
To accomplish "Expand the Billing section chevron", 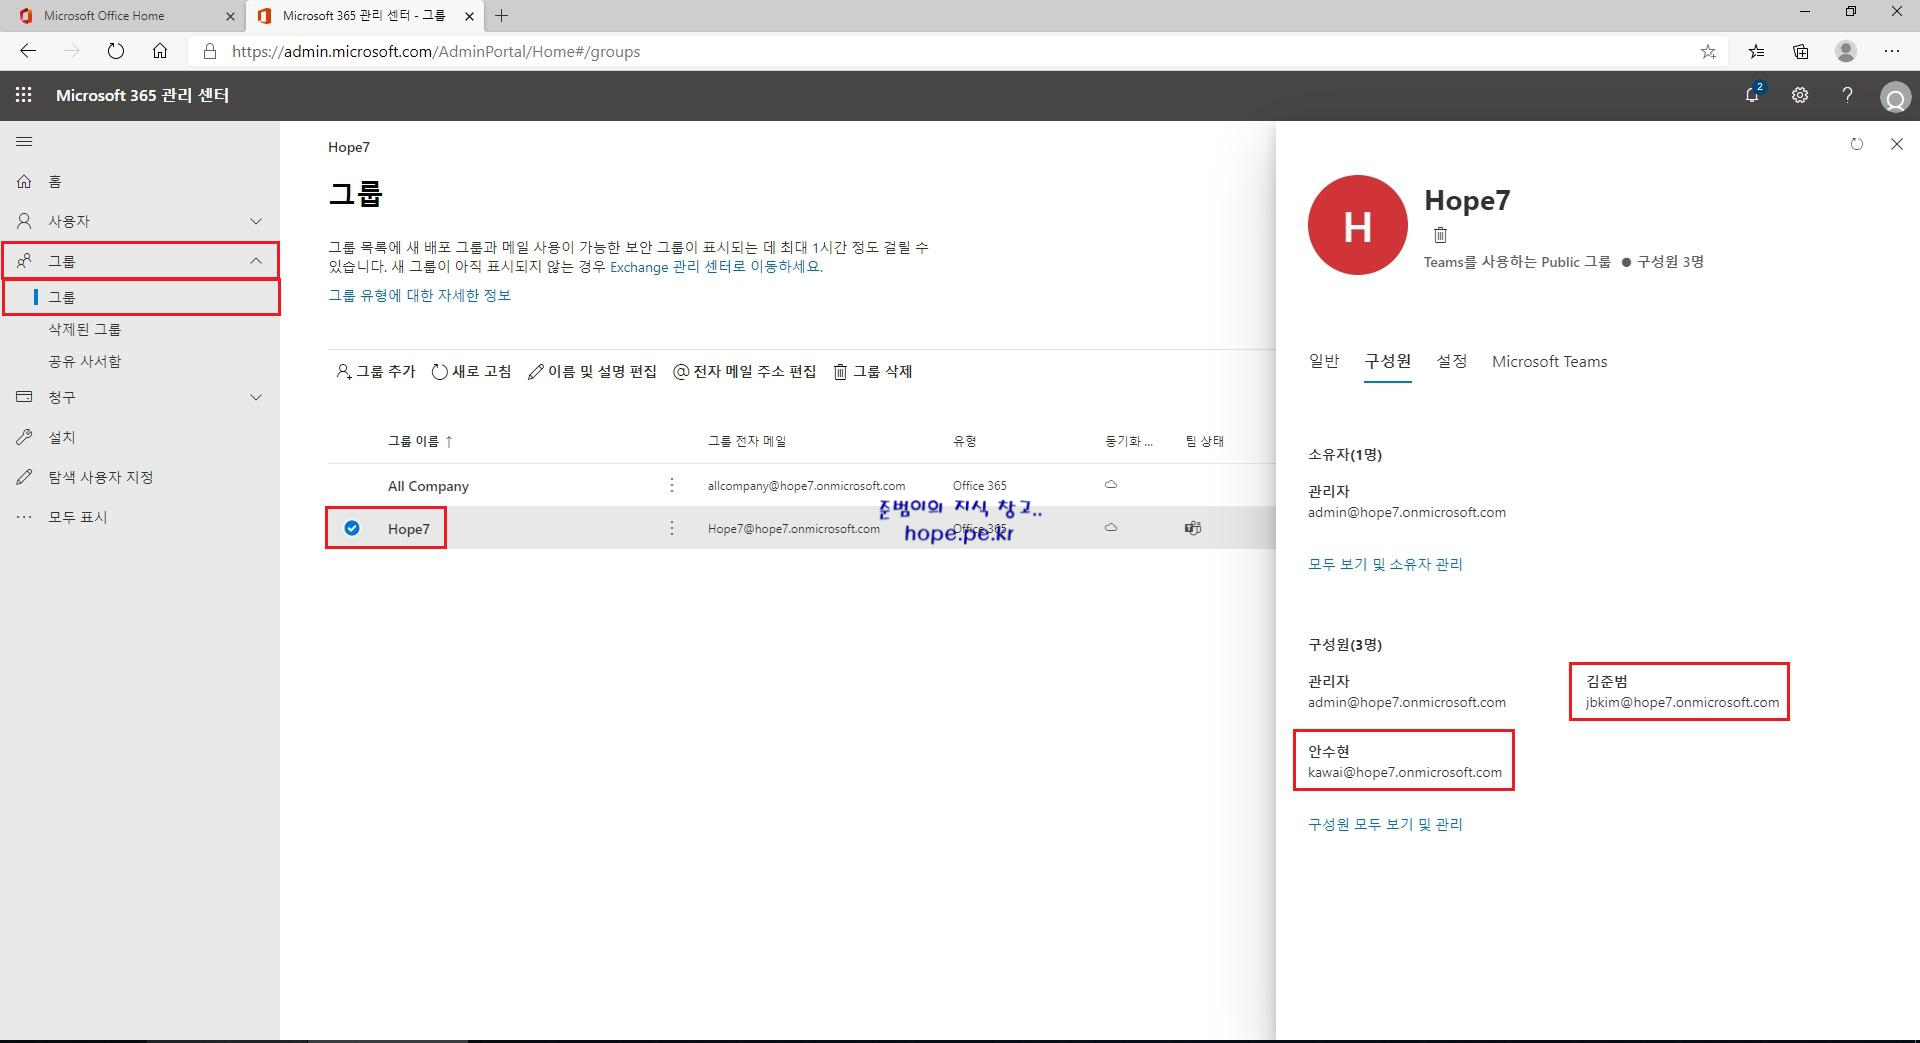I will coord(256,397).
